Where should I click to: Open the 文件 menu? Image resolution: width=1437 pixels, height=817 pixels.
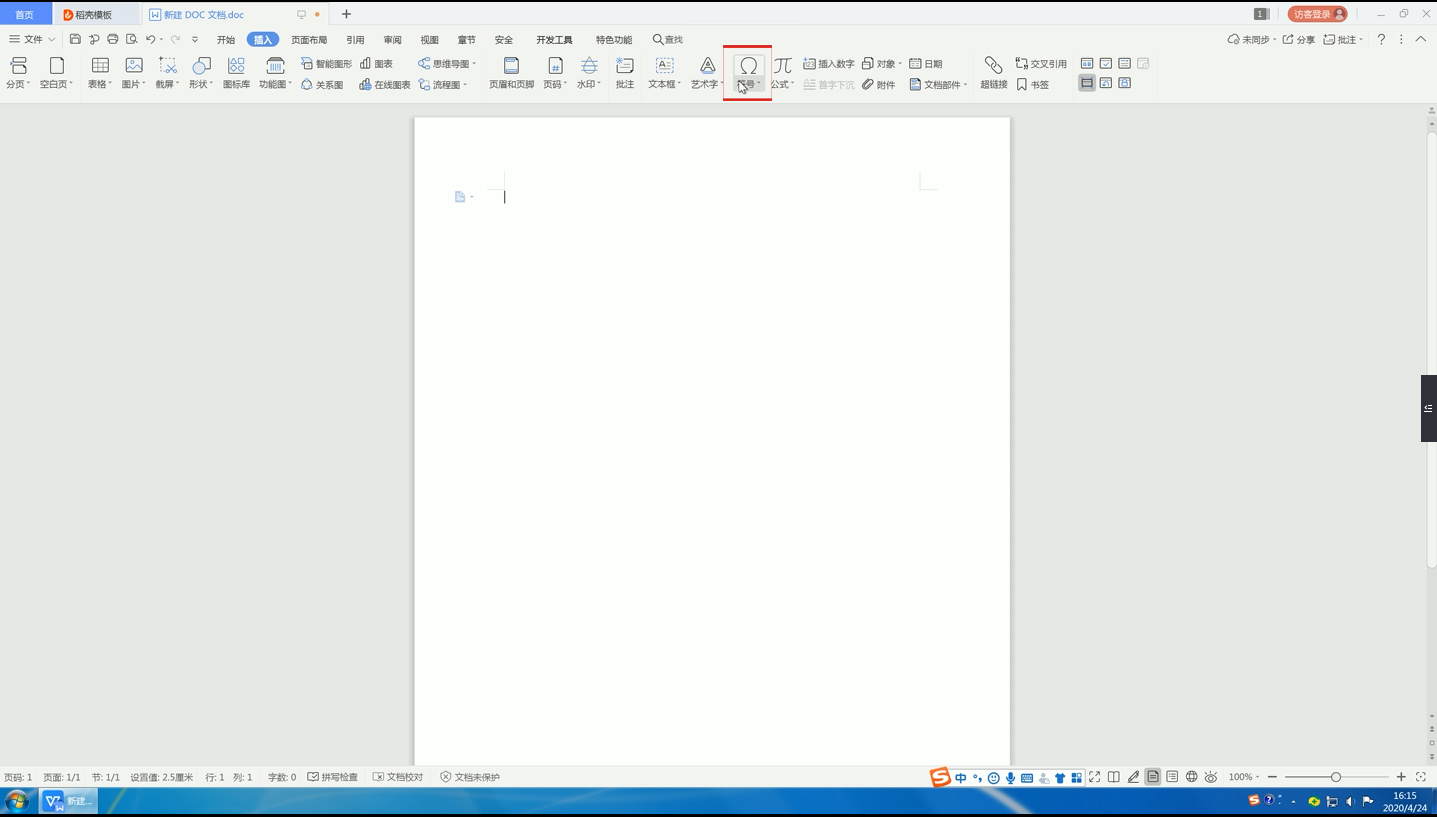pos(32,39)
